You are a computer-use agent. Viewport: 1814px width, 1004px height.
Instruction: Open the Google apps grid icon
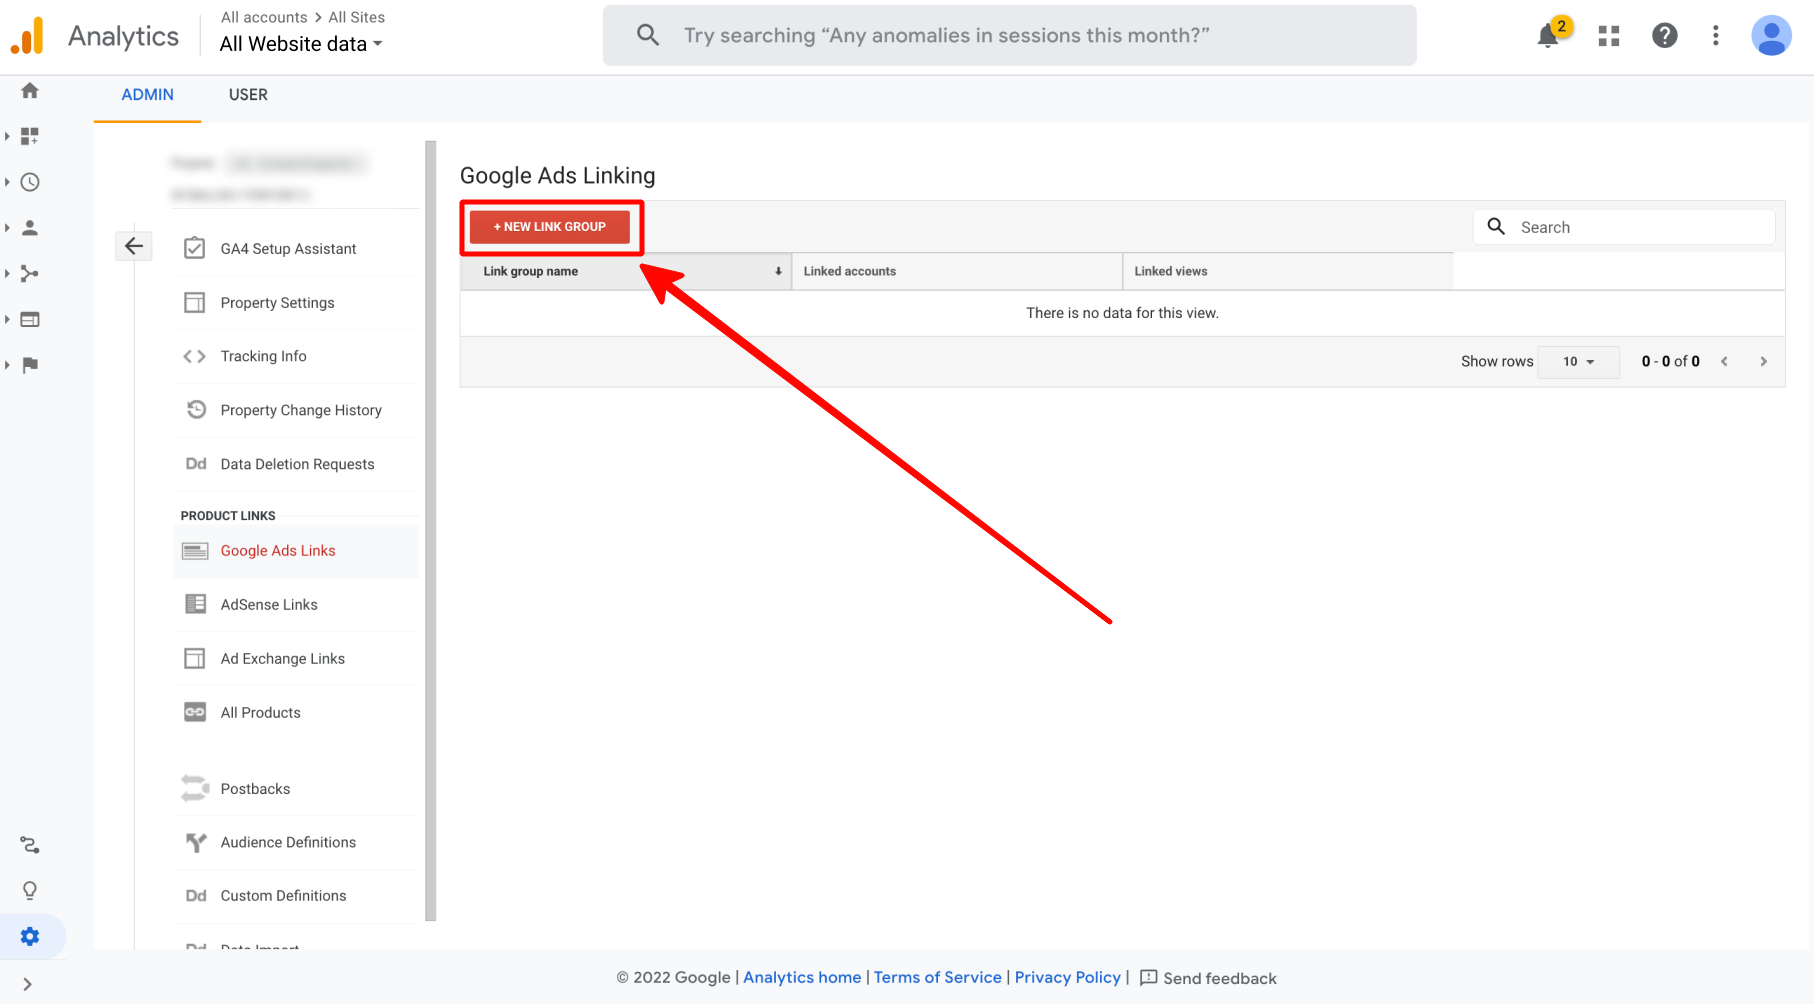pyautogui.click(x=1609, y=36)
